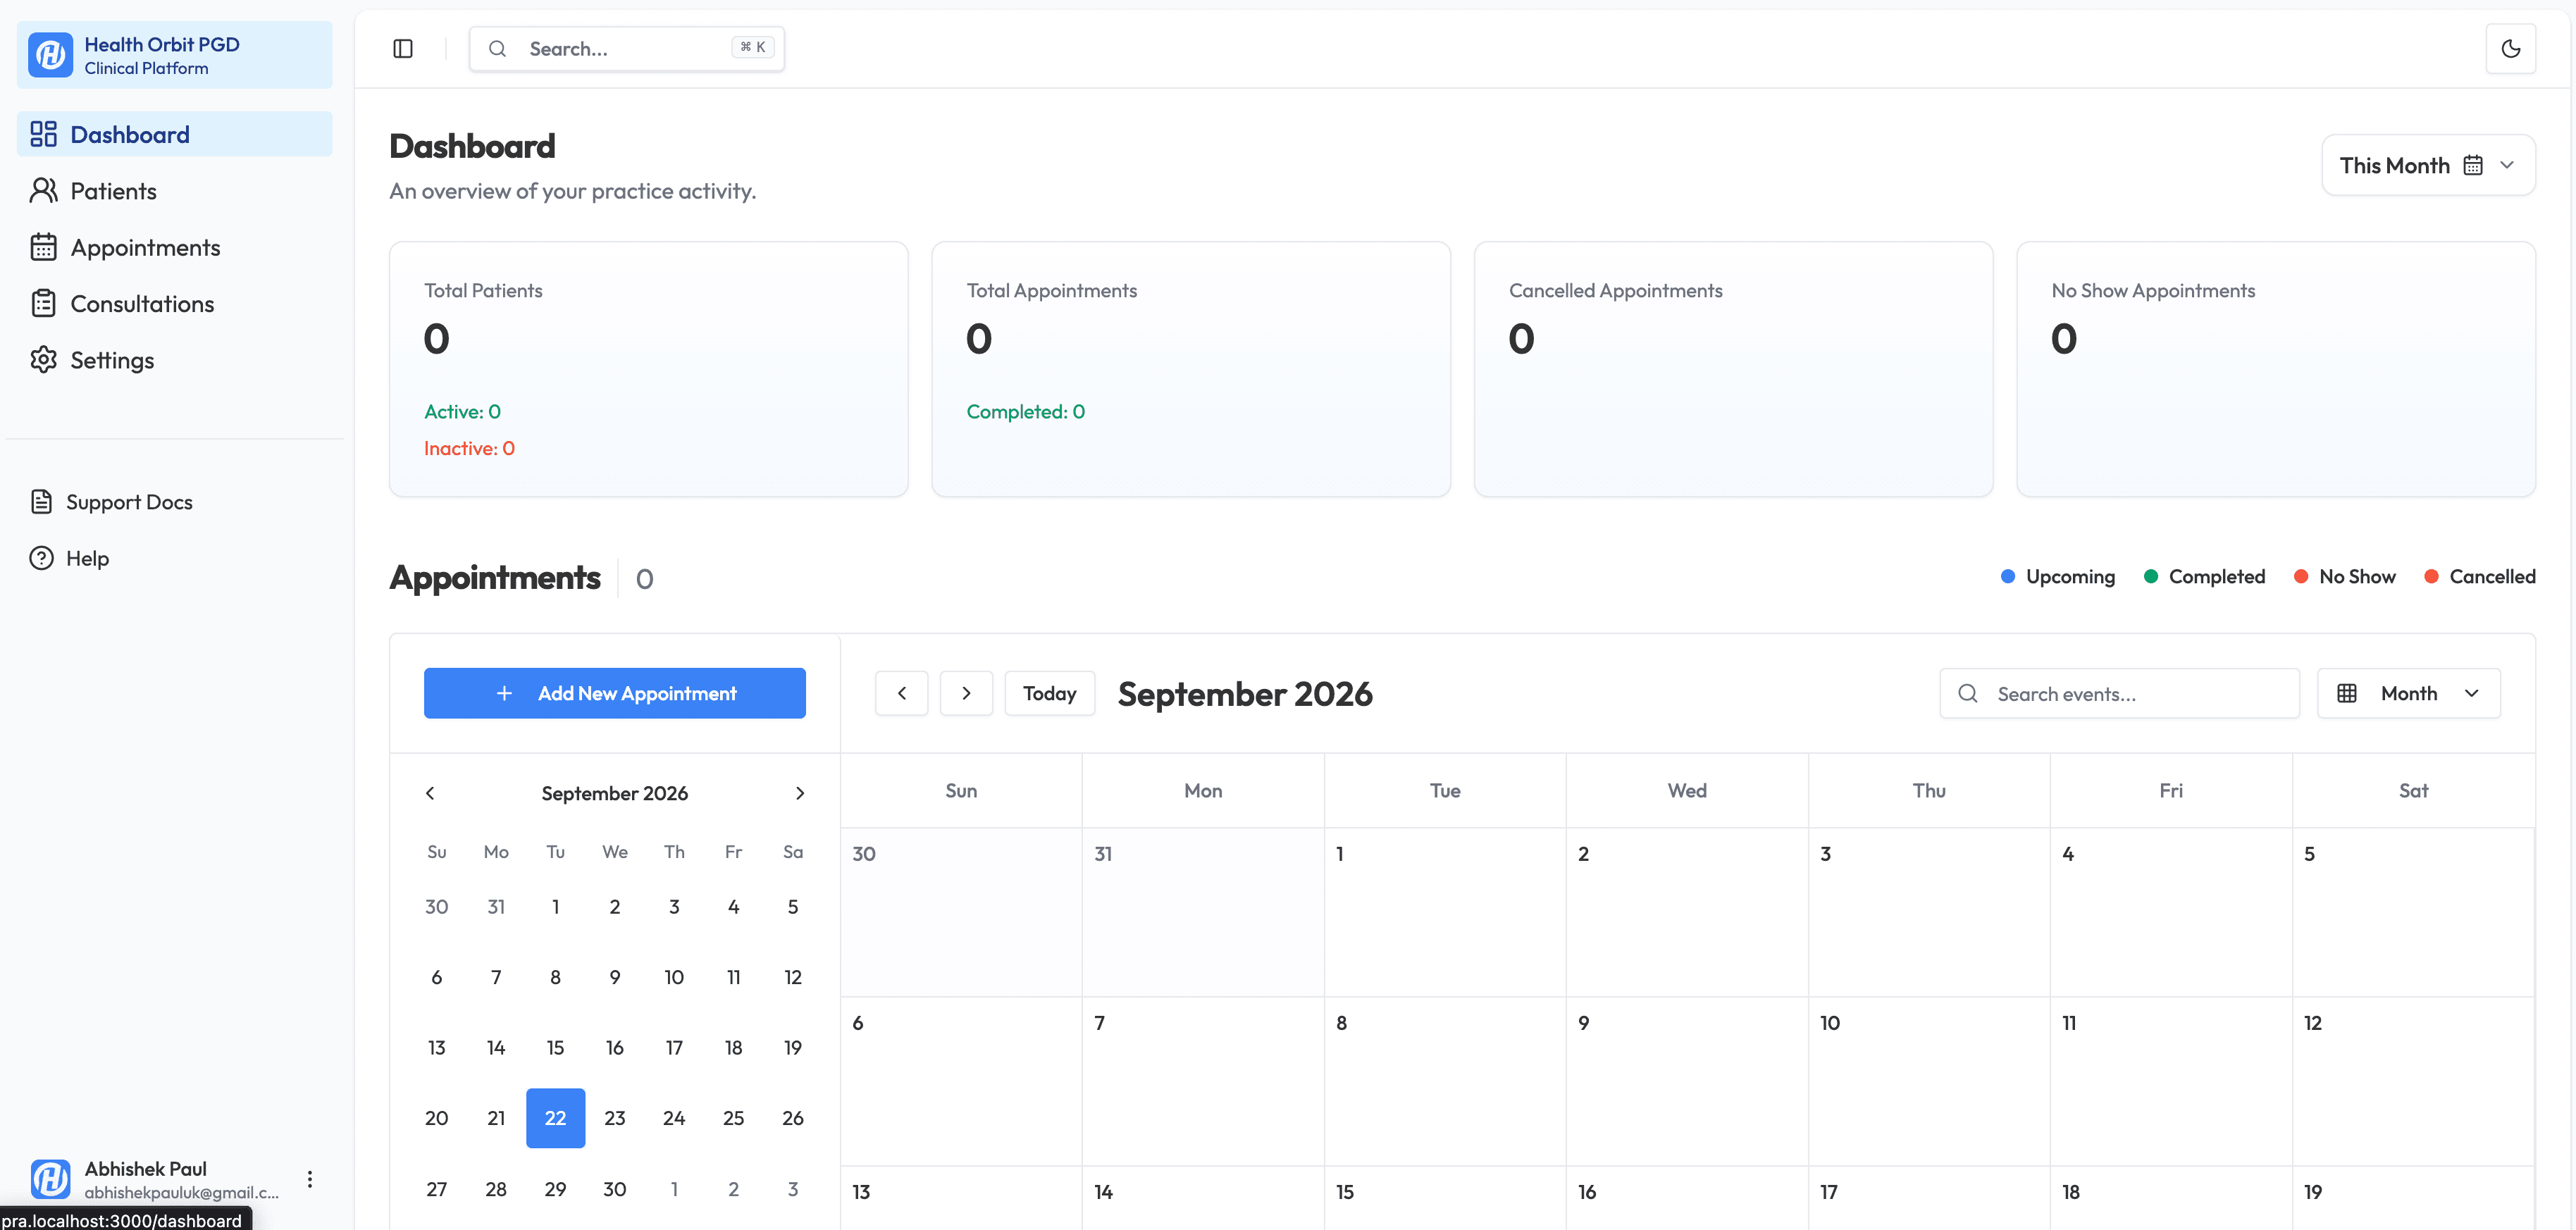Previous month arrow in mini calendar

[431, 793]
